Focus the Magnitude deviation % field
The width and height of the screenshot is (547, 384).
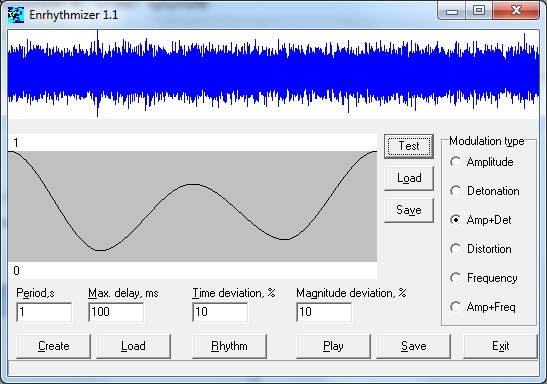tap(324, 312)
